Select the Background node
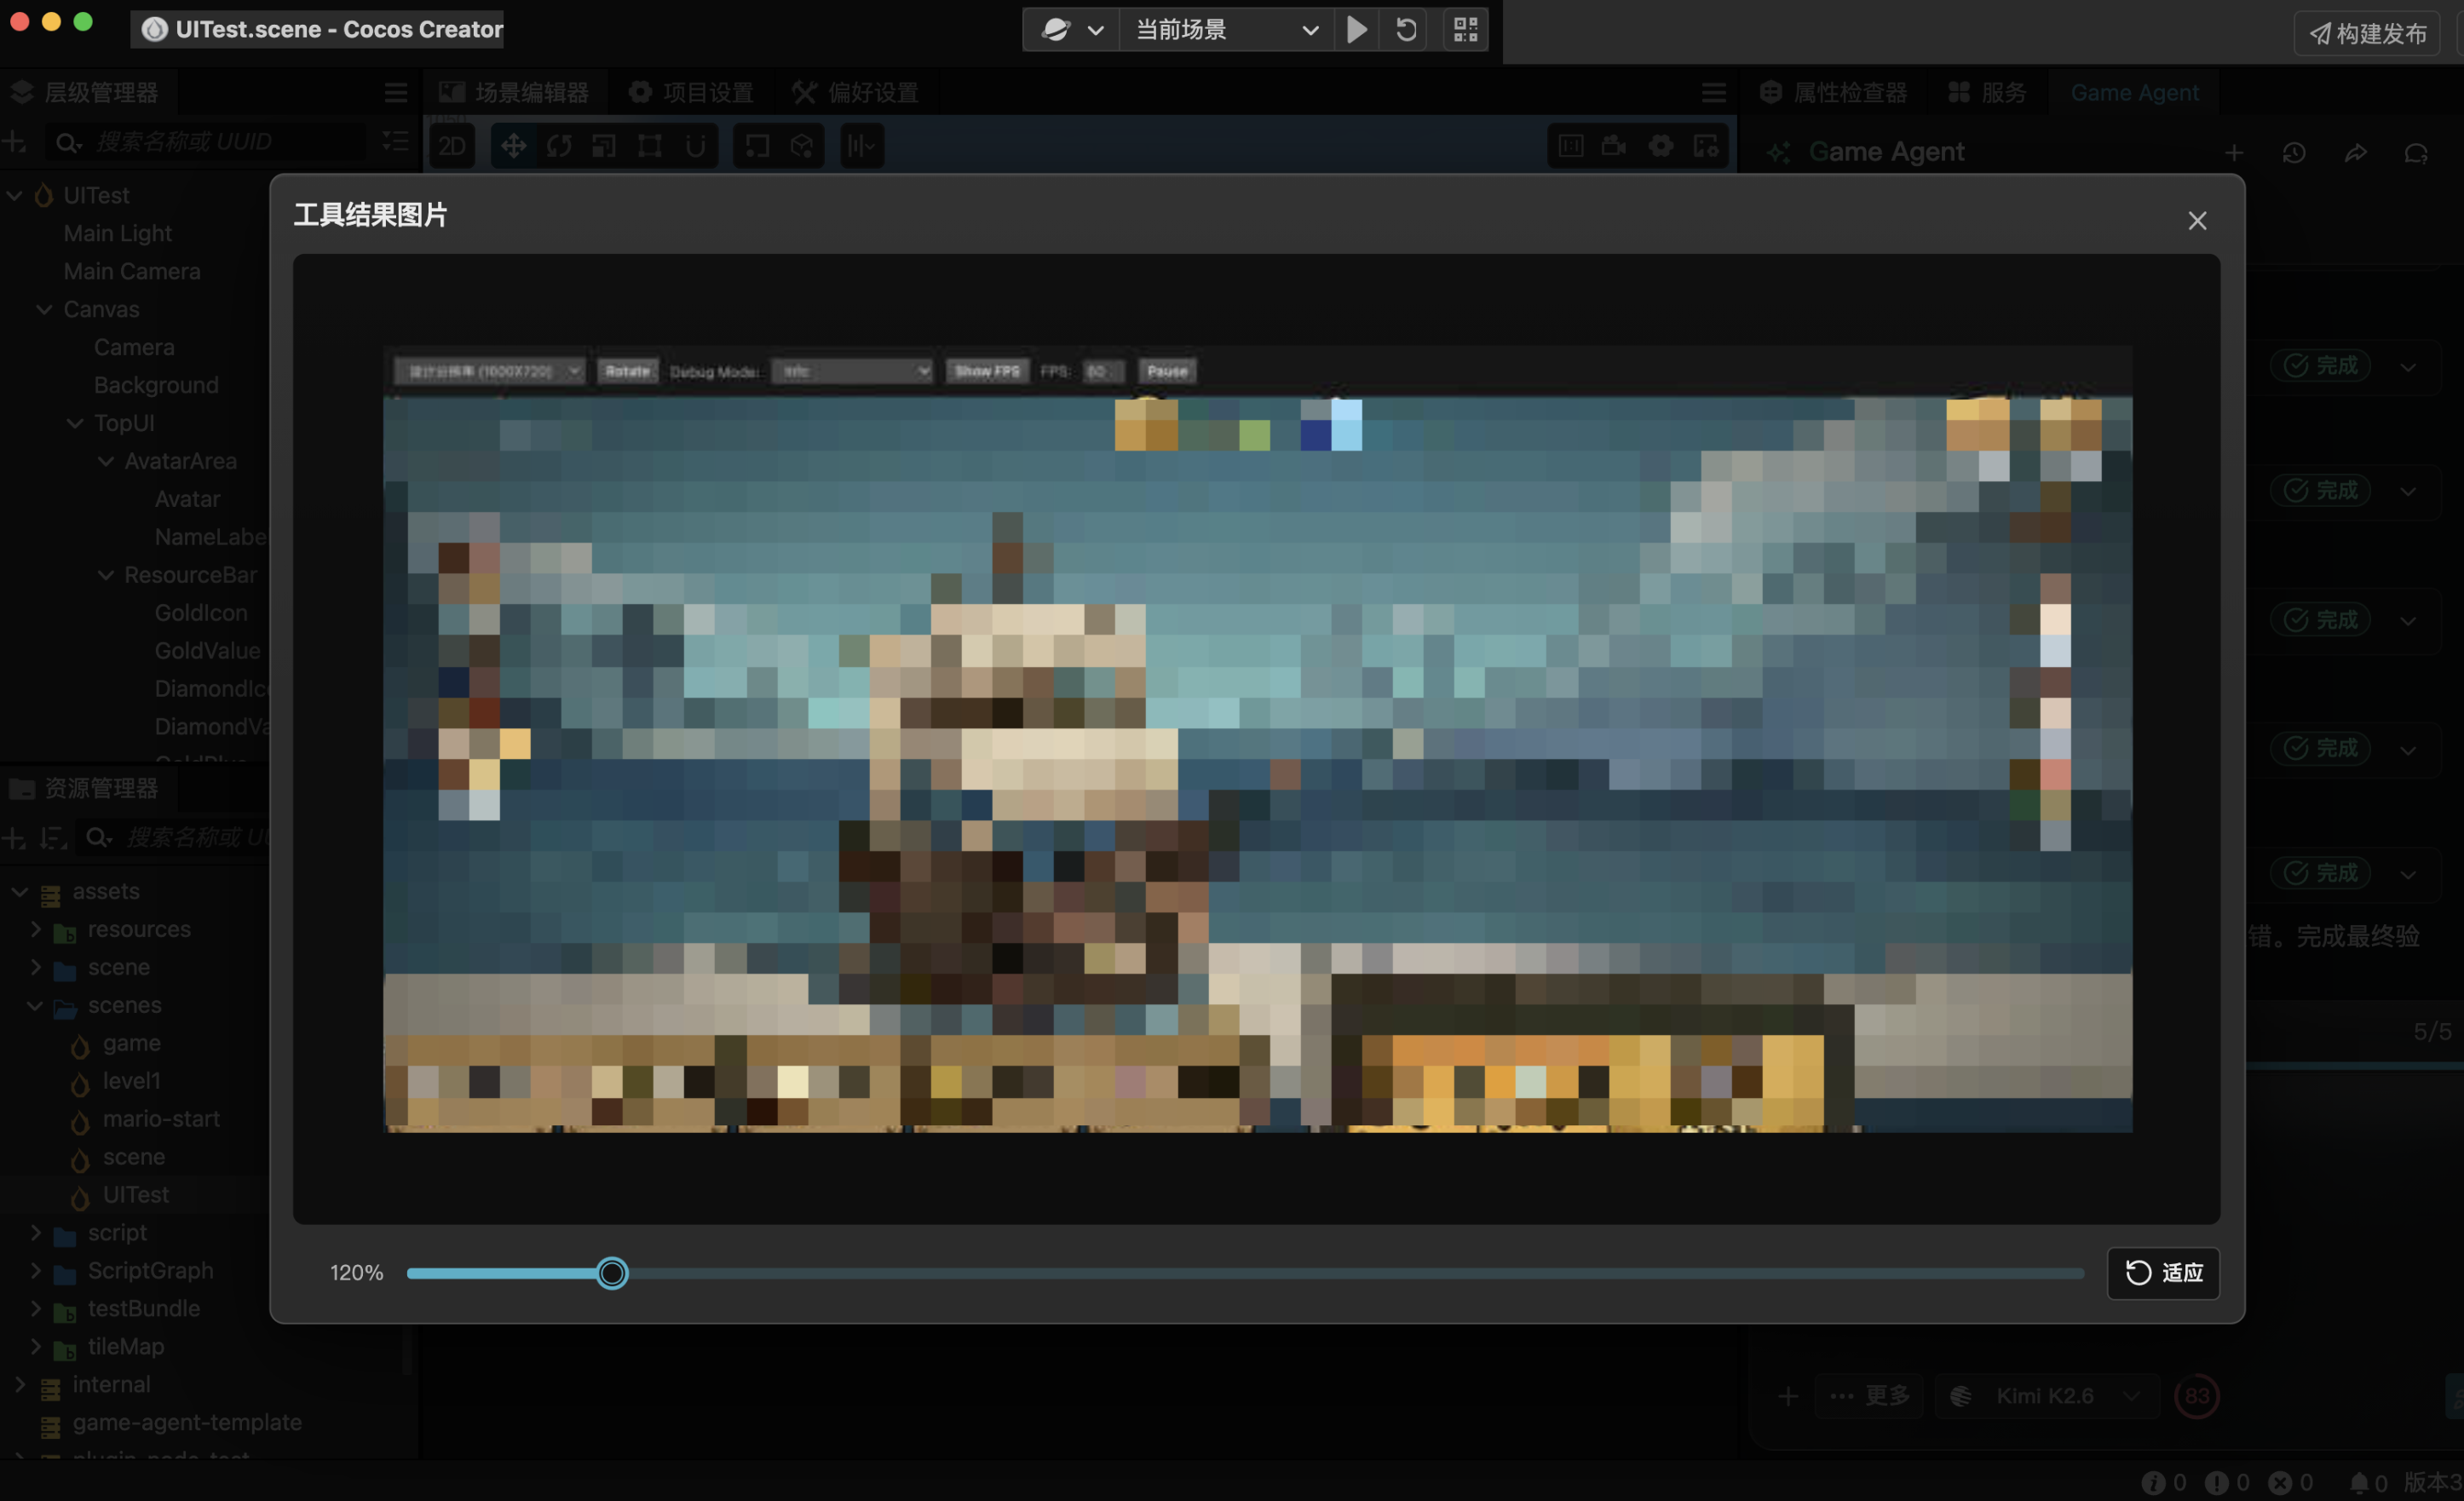Viewport: 2464px width, 1501px height. pos(156,385)
